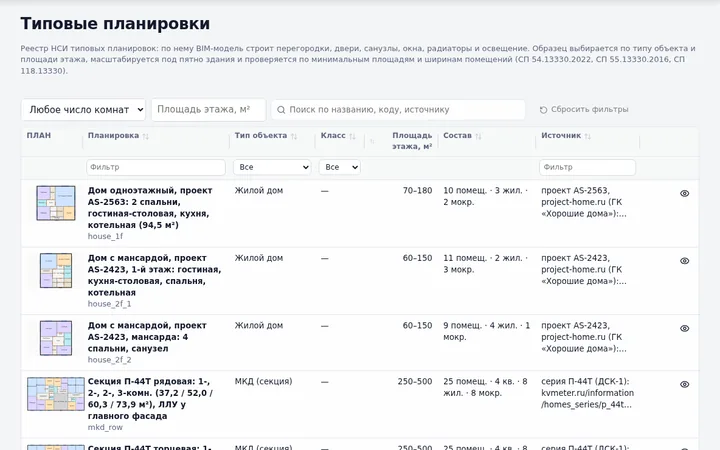Viewport: 720px width, 450px height.
Task: View the mkd_row layout eye icon
Action: pos(684,384)
